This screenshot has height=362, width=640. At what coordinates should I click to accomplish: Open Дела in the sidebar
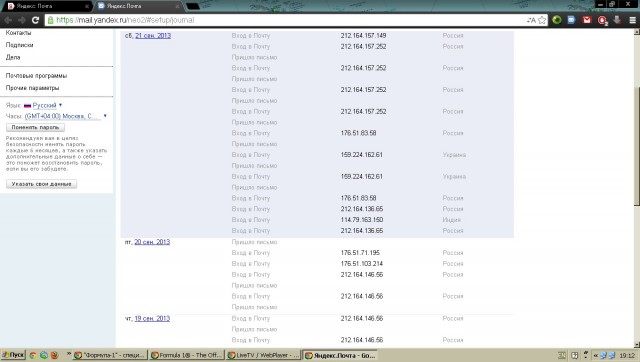point(13,57)
